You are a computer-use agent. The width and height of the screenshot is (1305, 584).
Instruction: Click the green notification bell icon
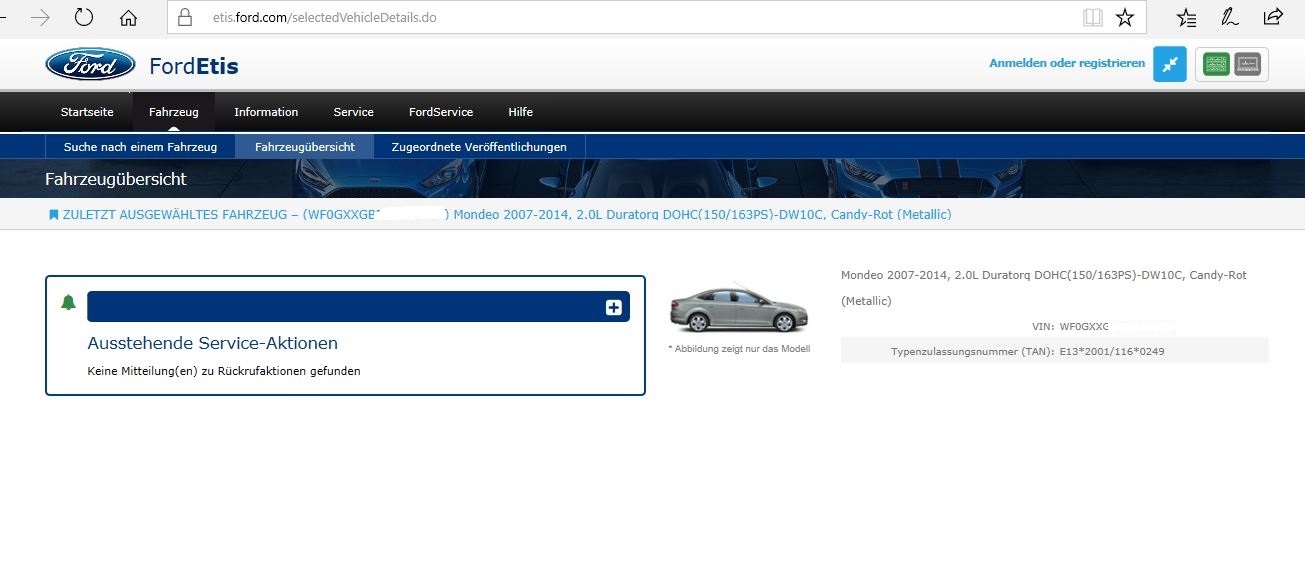(x=68, y=303)
